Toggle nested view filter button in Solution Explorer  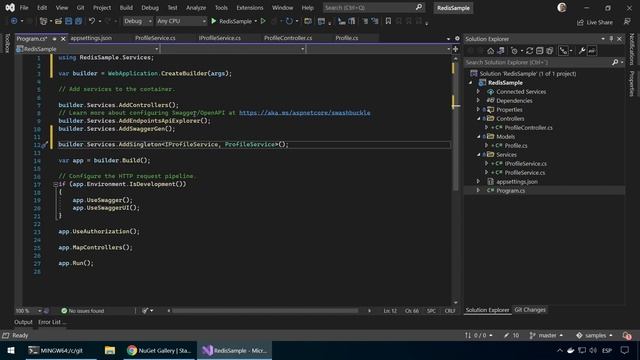click(564, 51)
